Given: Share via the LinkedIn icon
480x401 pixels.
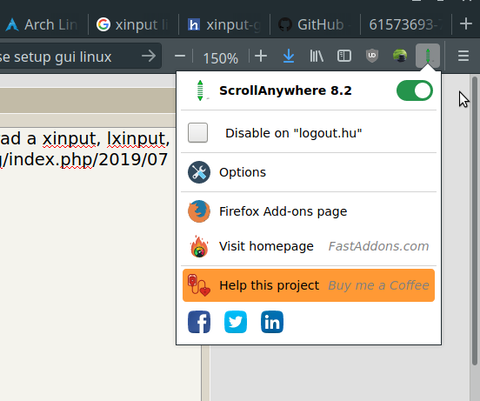Looking at the screenshot, I should pos(272,322).
